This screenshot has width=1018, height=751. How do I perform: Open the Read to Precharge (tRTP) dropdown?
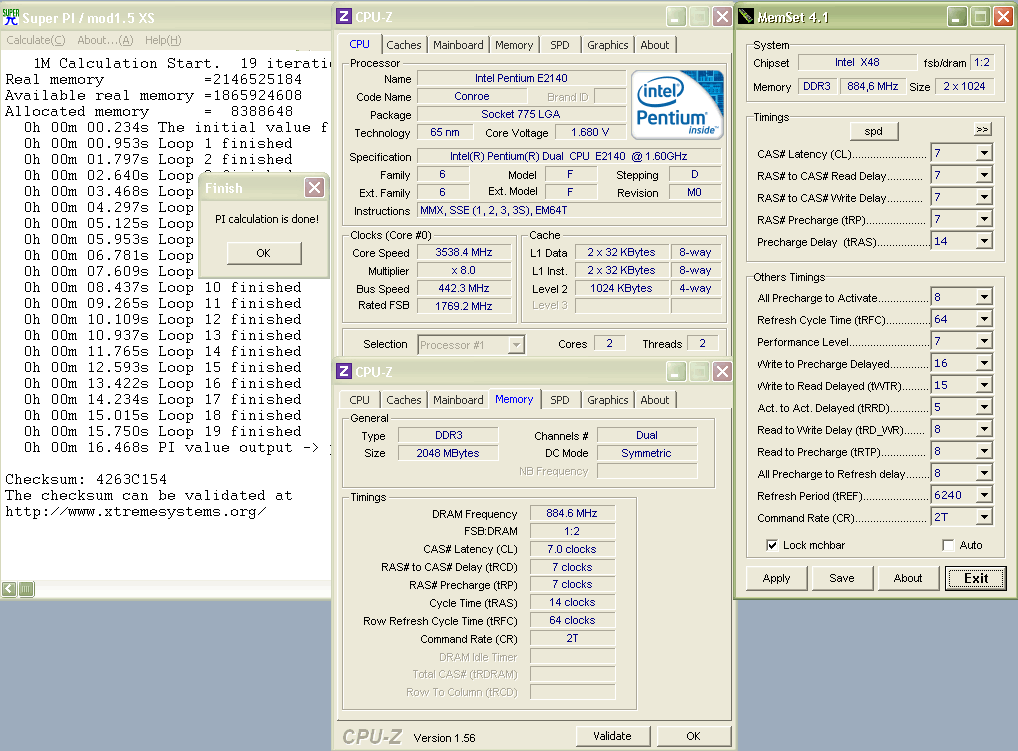pos(984,451)
